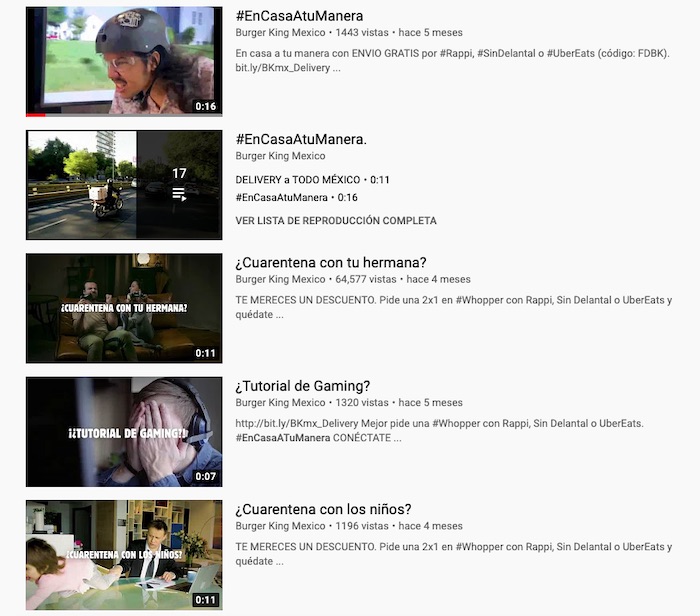Open ¿Cuarentena con los niños? thumbnail
The width and height of the screenshot is (700, 616).
tap(124, 555)
